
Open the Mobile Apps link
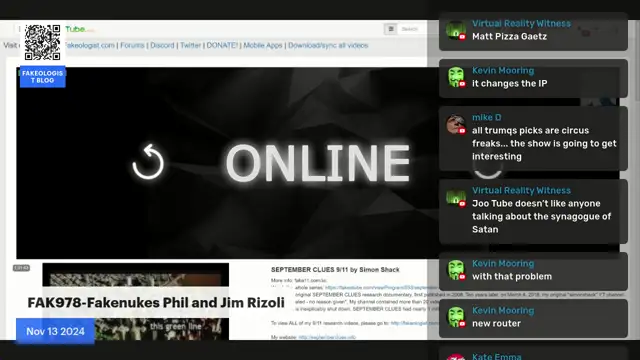(263, 45)
